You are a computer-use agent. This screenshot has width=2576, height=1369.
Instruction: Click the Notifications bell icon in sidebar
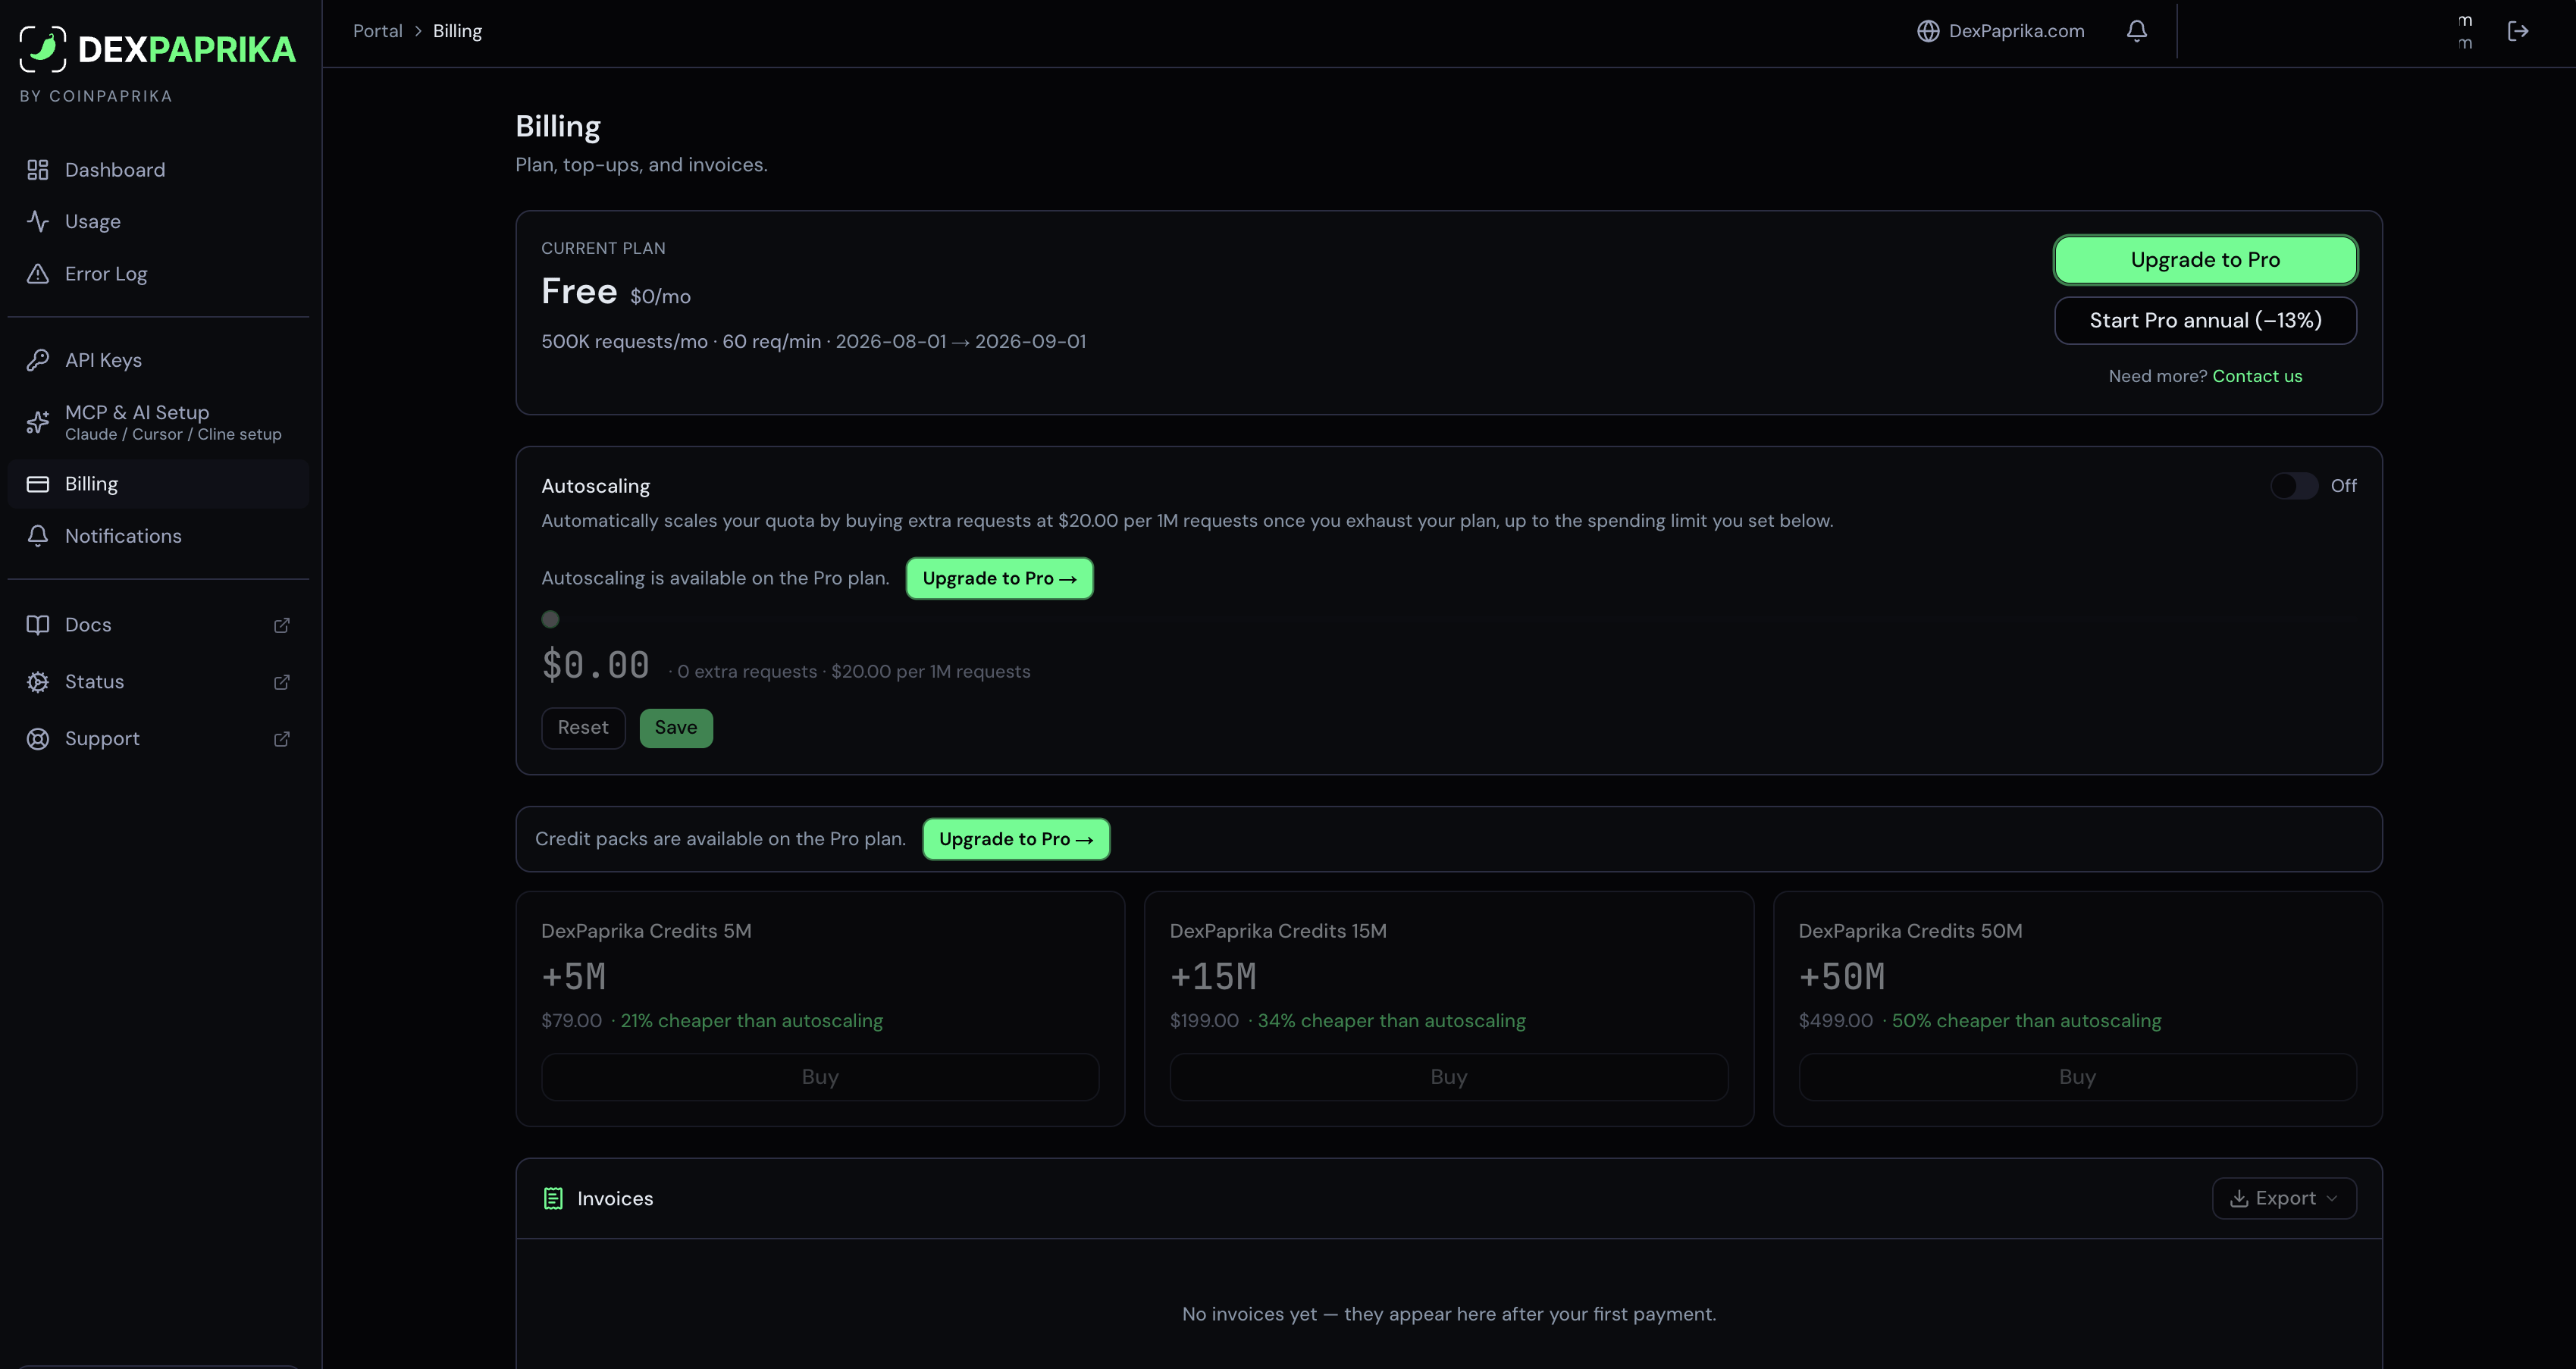[x=38, y=536]
